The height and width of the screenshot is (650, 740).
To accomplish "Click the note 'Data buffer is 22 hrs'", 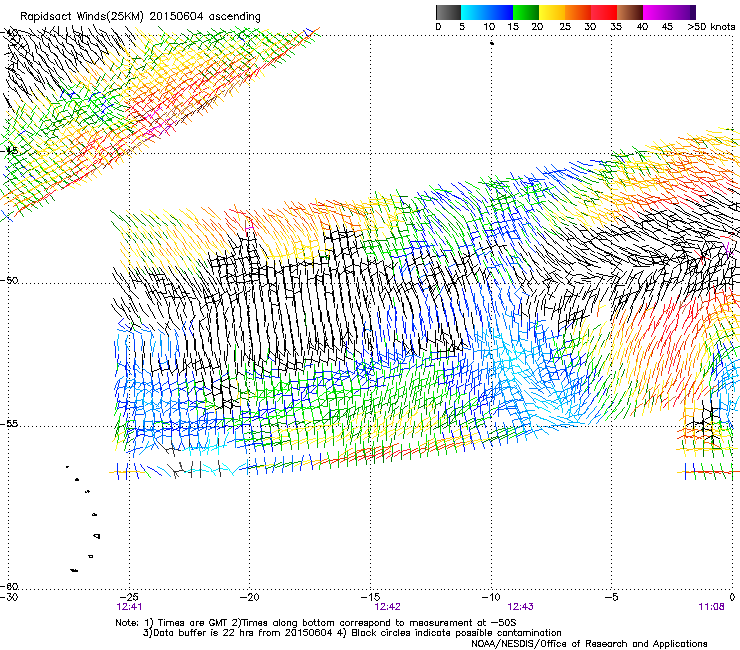I will coord(205,633).
